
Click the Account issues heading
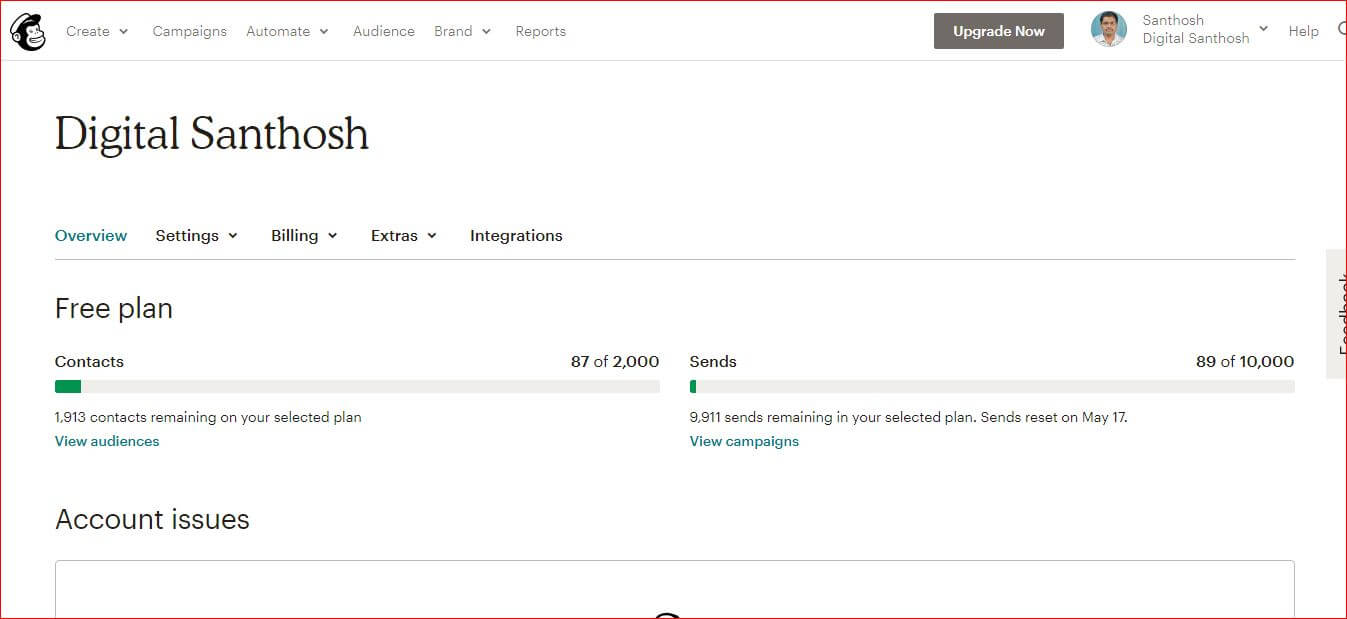[152, 520]
